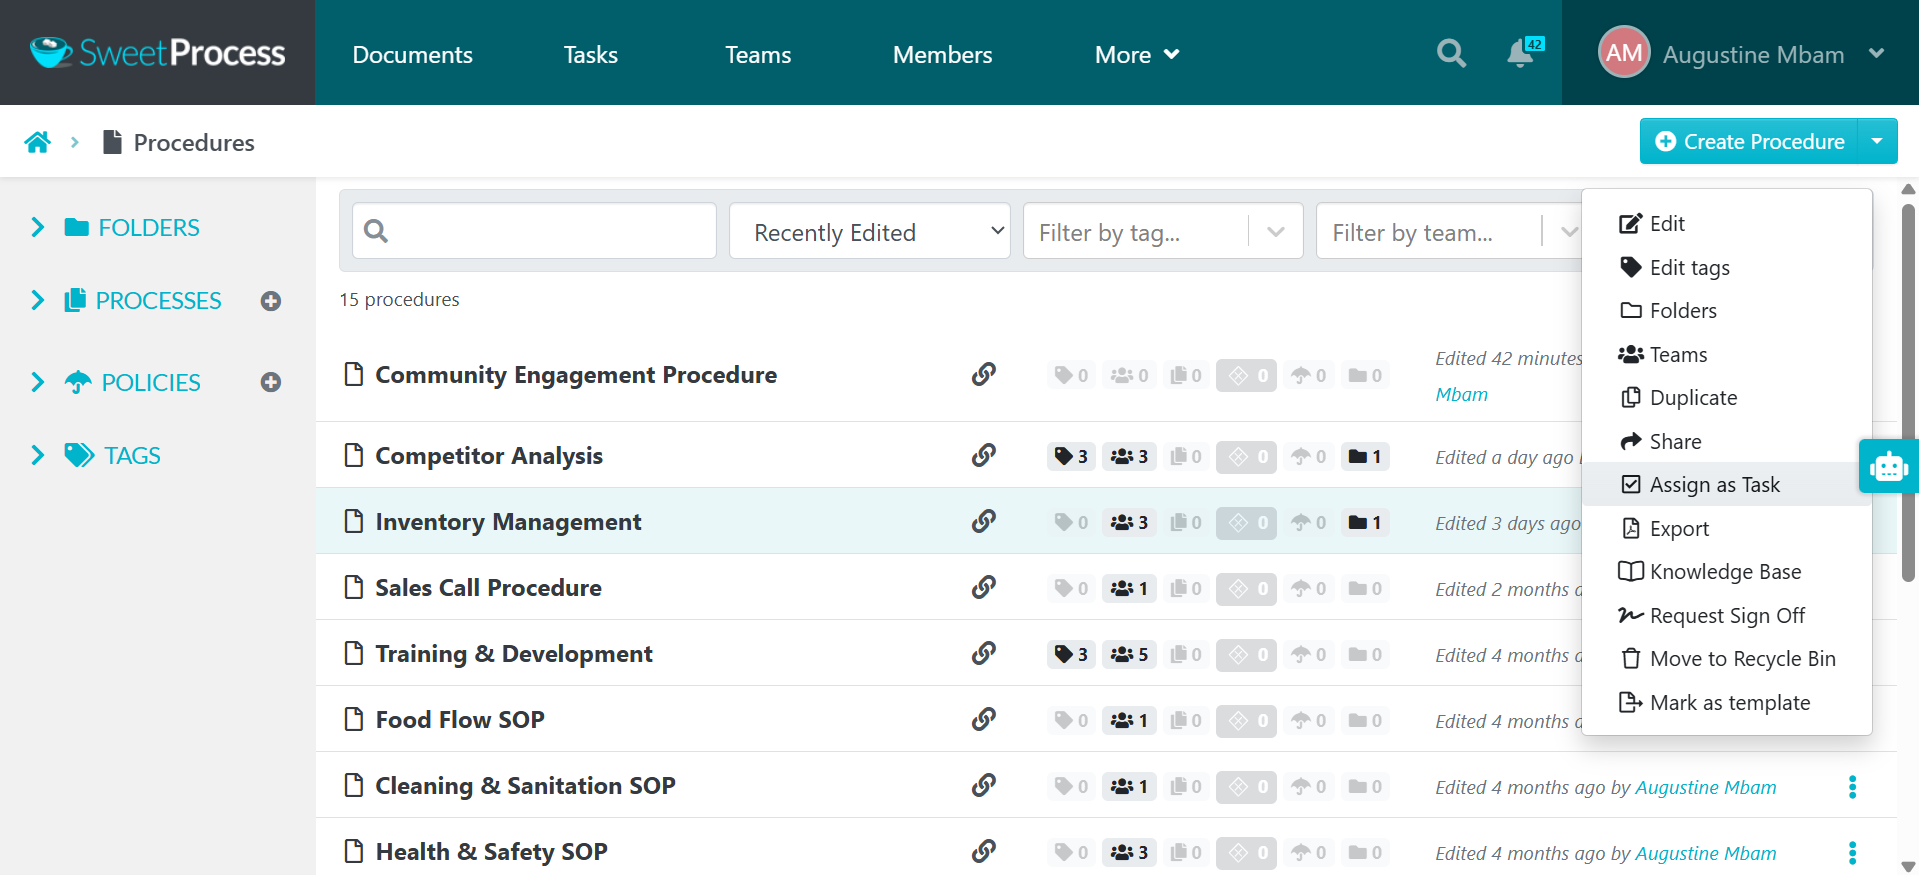Expand the FOLDERS section

(38, 227)
